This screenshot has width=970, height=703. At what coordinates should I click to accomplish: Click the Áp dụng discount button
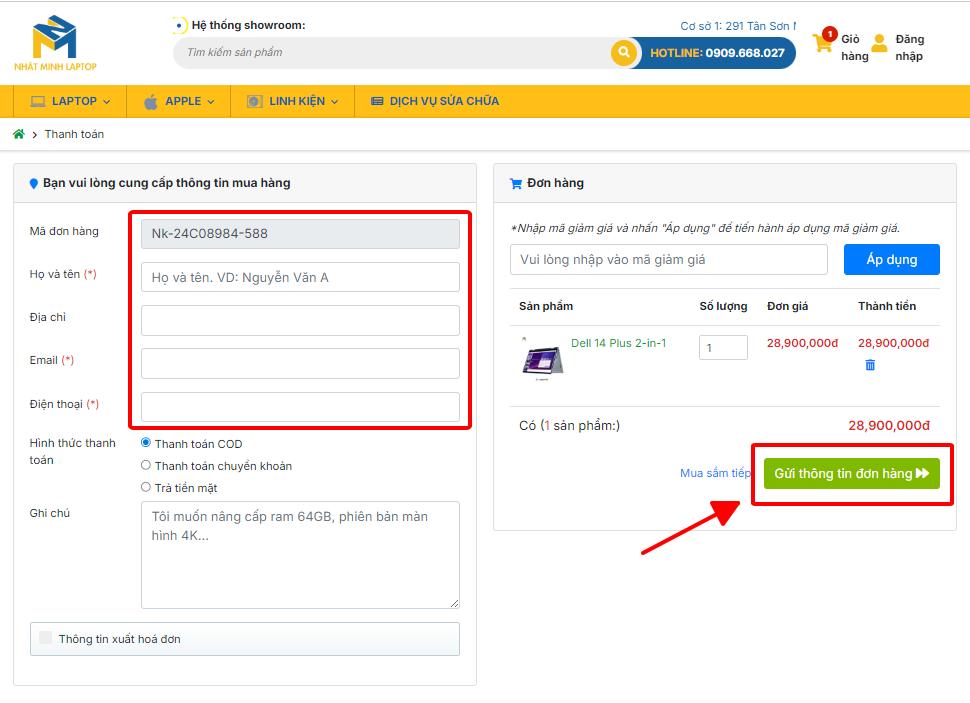[x=891, y=259]
